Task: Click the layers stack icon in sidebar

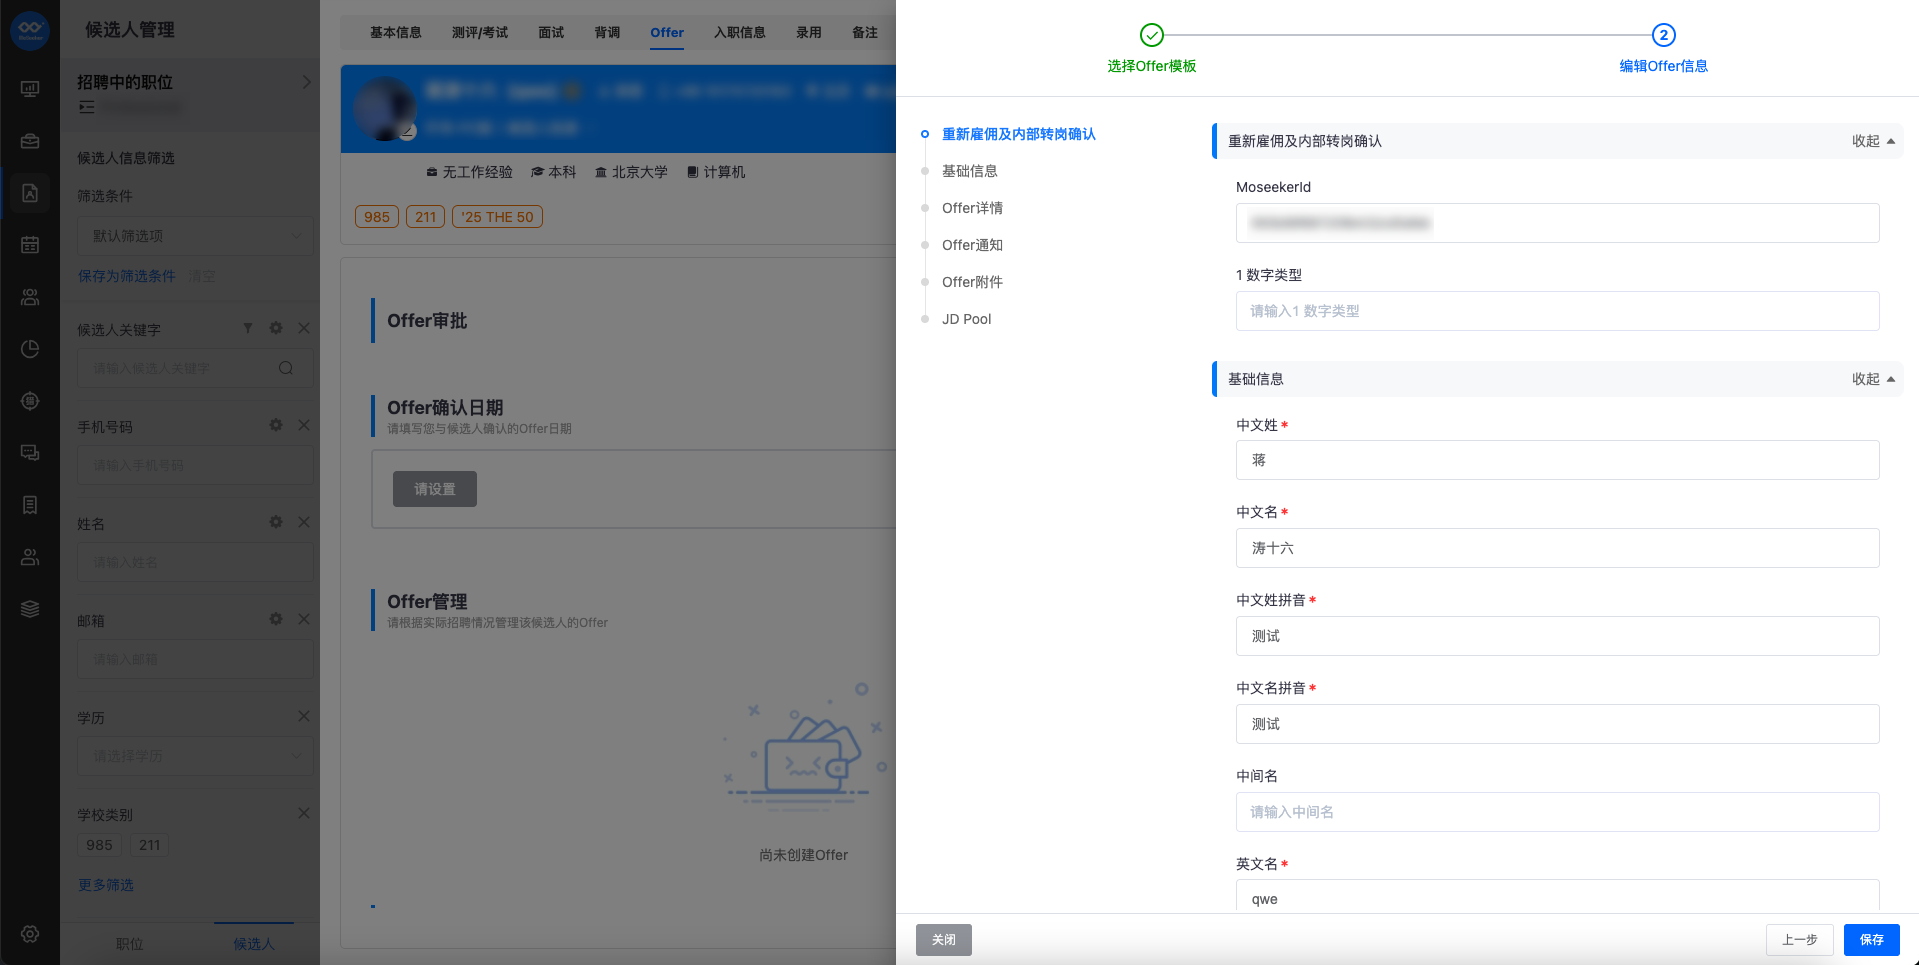Action: click(30, 609)
